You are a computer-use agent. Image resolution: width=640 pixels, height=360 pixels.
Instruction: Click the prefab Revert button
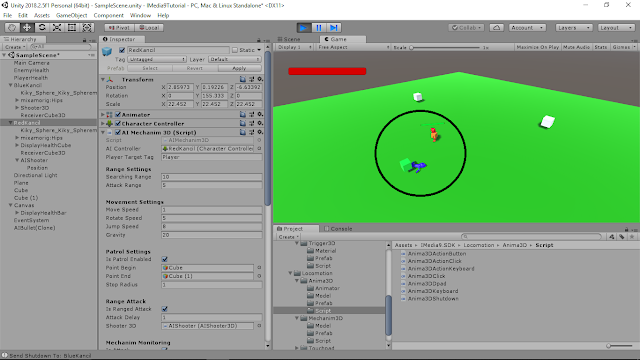[195, 68]
